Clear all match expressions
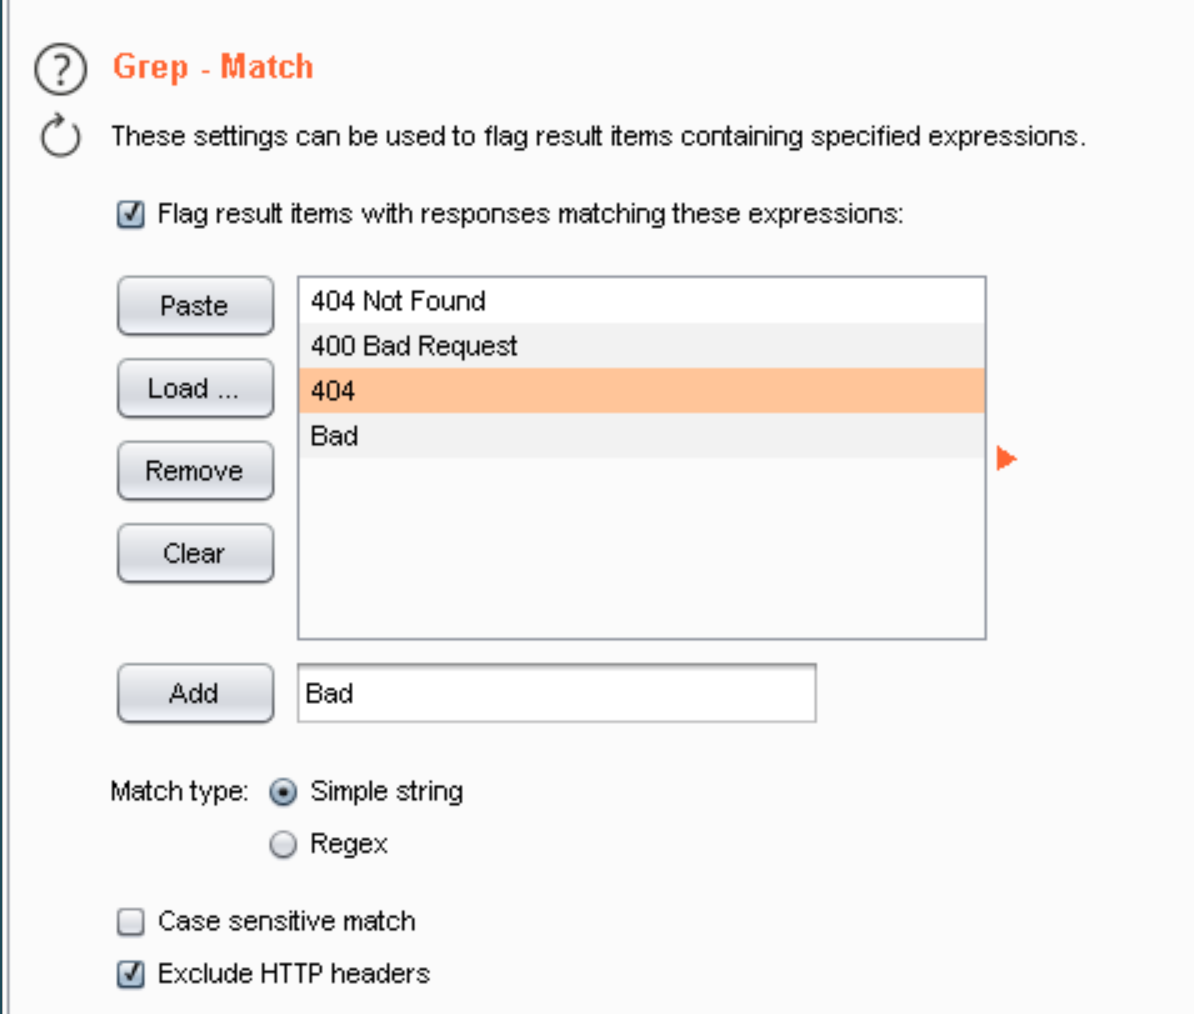1194x1014 pixels. (x=195, y=553)
